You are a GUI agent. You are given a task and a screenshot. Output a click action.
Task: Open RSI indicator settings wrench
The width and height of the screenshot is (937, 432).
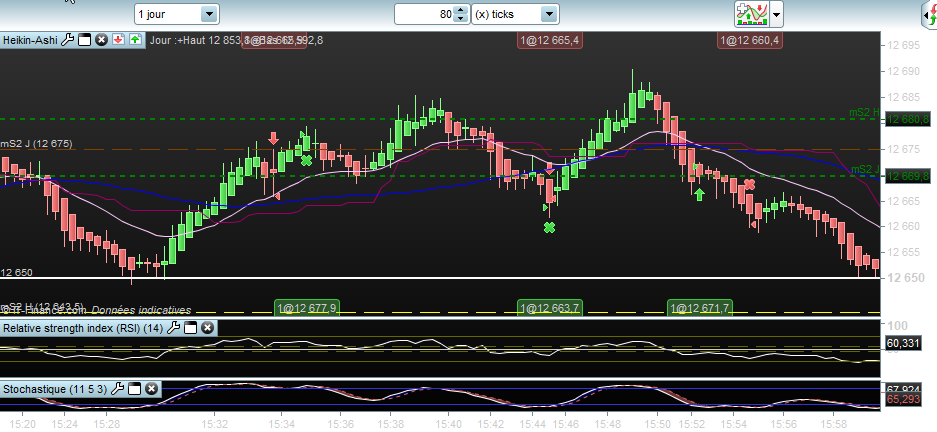(x=173, y=327)
